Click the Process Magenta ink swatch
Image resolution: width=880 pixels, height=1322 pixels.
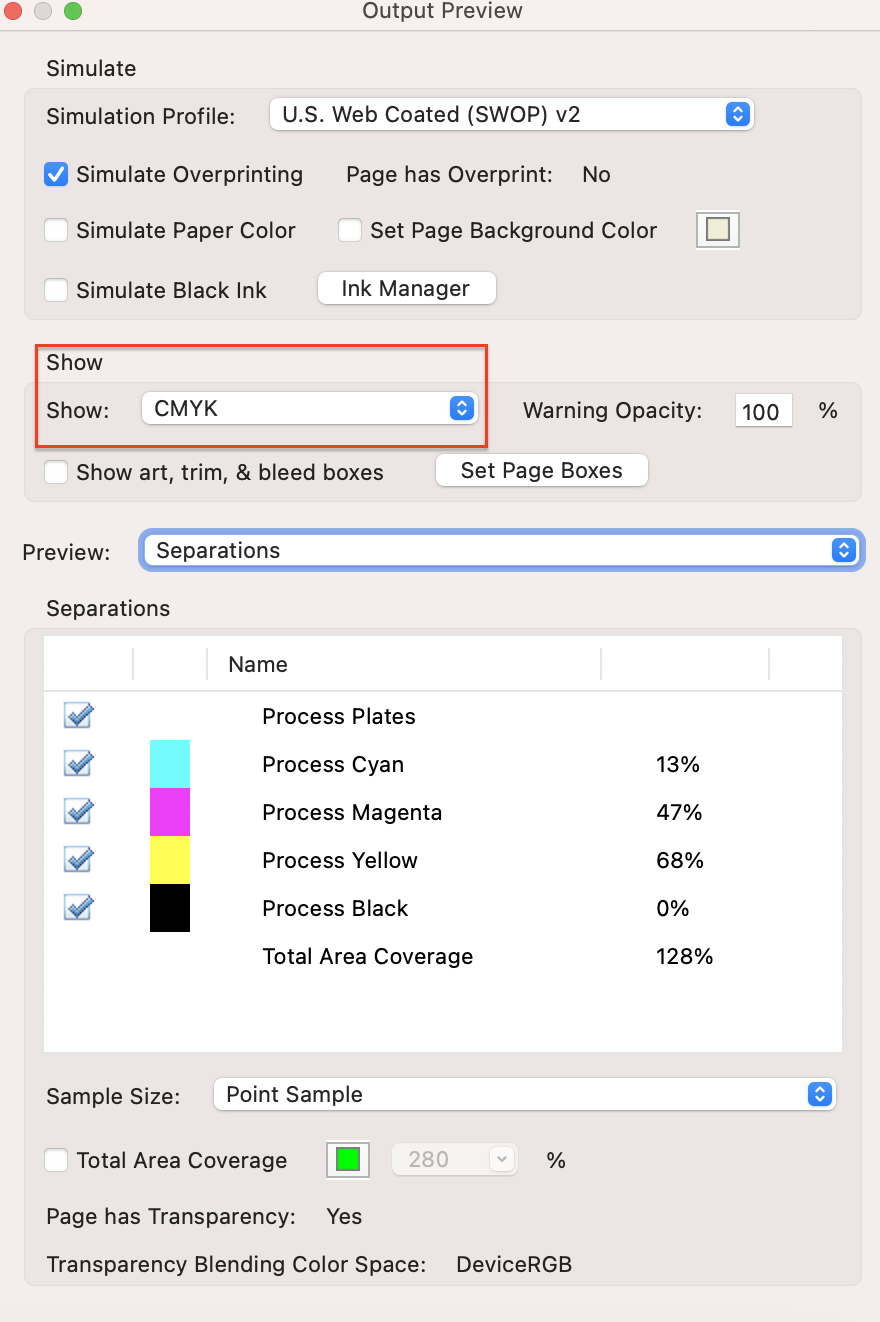point(169,812)
